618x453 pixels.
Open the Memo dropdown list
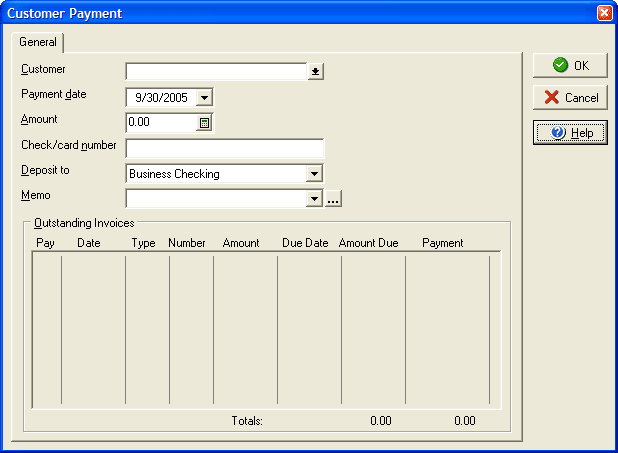click(314, 199)
